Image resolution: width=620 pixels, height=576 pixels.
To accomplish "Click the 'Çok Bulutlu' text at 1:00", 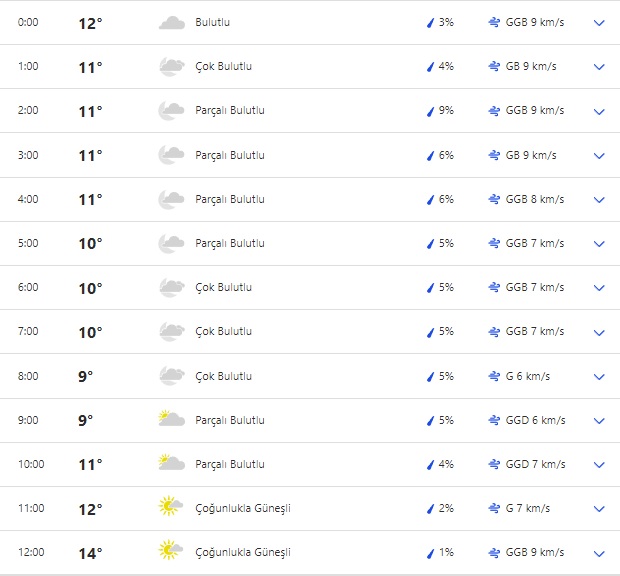I will (x=223, y=67).
